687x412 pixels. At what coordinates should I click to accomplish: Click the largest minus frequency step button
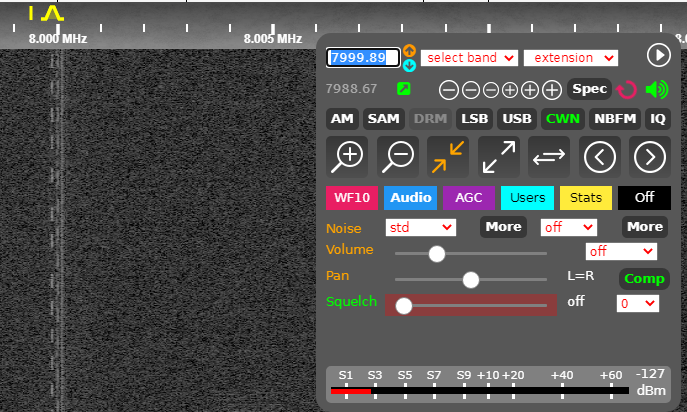point(449,90)
